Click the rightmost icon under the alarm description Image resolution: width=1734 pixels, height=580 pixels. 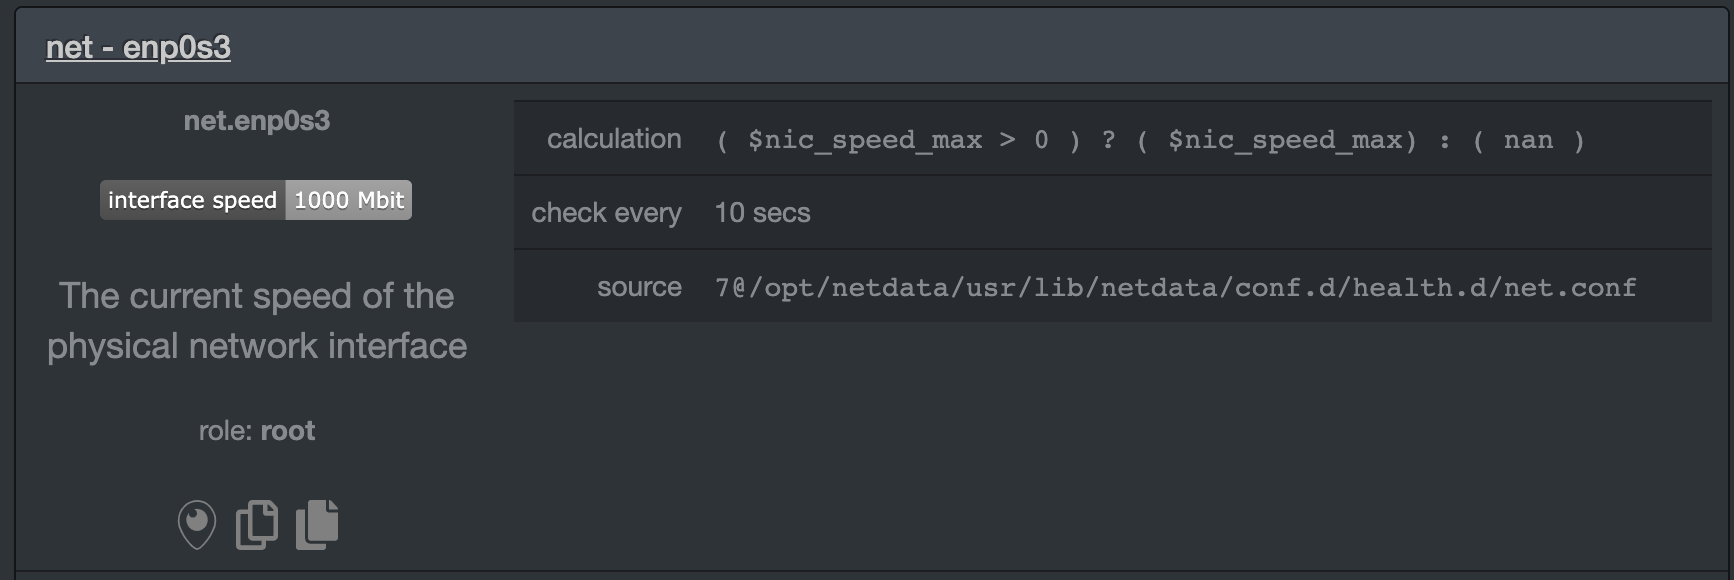318,523
